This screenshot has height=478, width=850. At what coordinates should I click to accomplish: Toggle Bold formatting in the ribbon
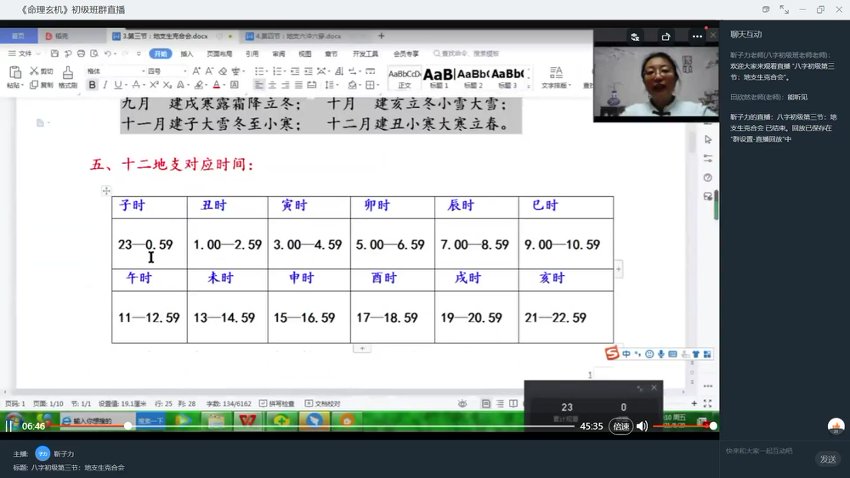(x=92, y=85)
